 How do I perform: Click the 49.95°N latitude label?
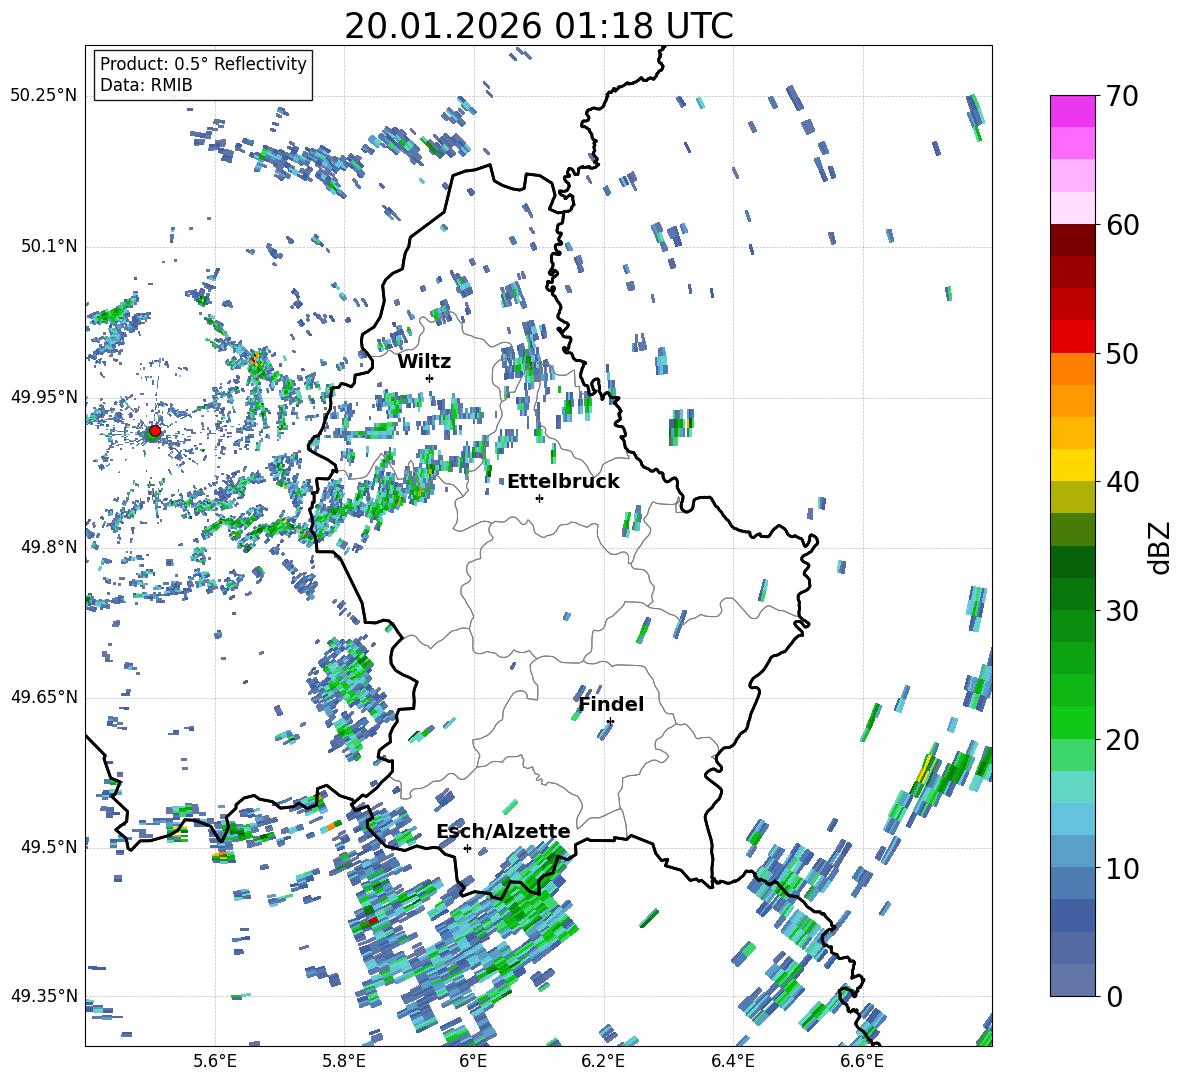tap(44, 396)
